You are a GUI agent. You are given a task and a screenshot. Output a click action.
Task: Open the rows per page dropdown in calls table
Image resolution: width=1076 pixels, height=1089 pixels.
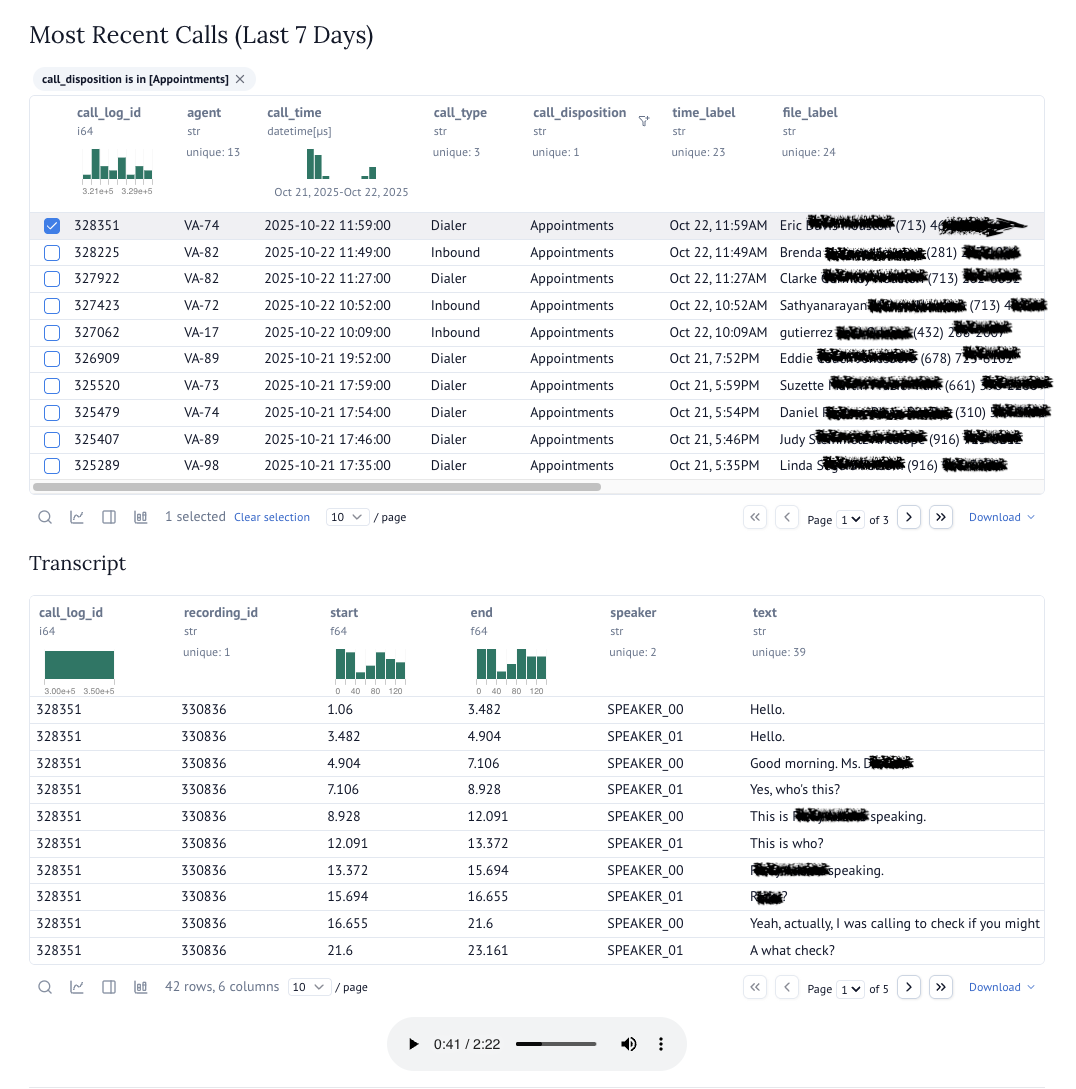click(x=347, y=517)
